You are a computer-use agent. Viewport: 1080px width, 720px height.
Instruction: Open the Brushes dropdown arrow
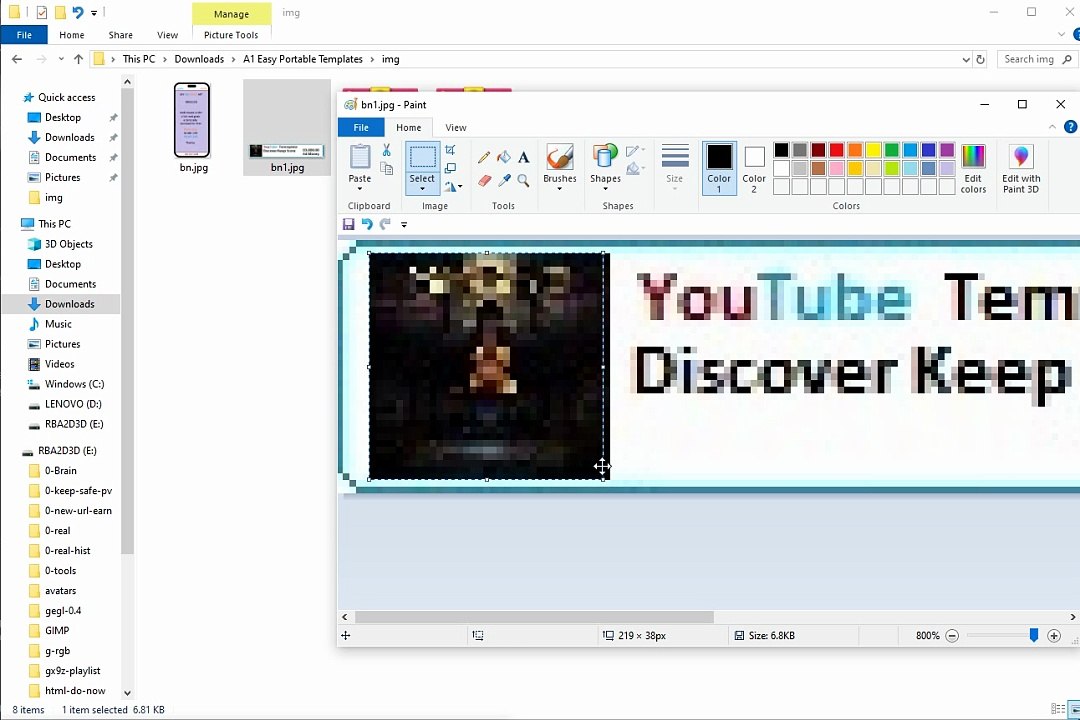tap(559, 189)
